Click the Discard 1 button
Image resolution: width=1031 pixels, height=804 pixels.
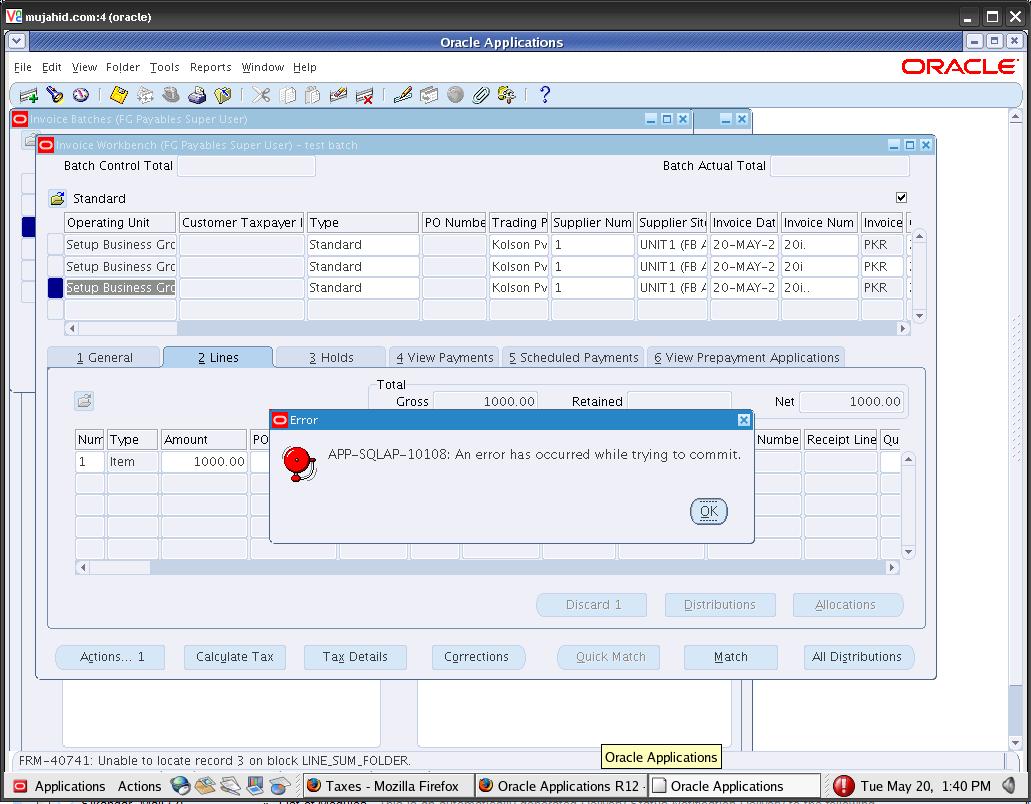pos(592,605)
